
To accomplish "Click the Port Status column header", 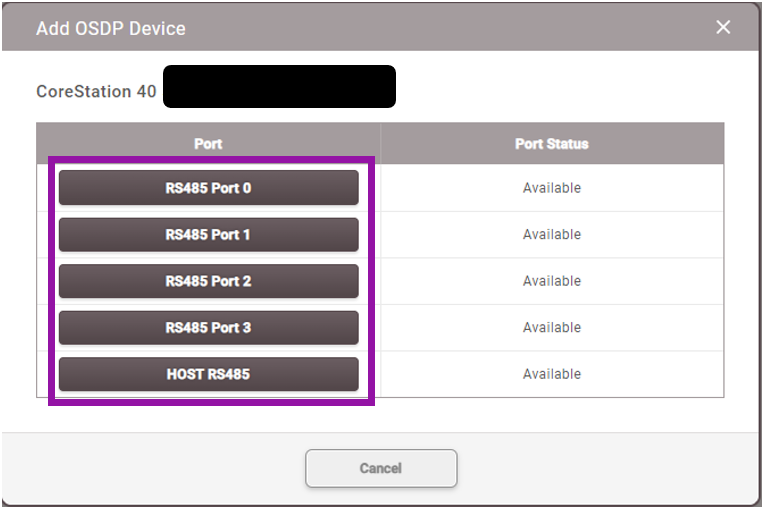I will 552,144.
